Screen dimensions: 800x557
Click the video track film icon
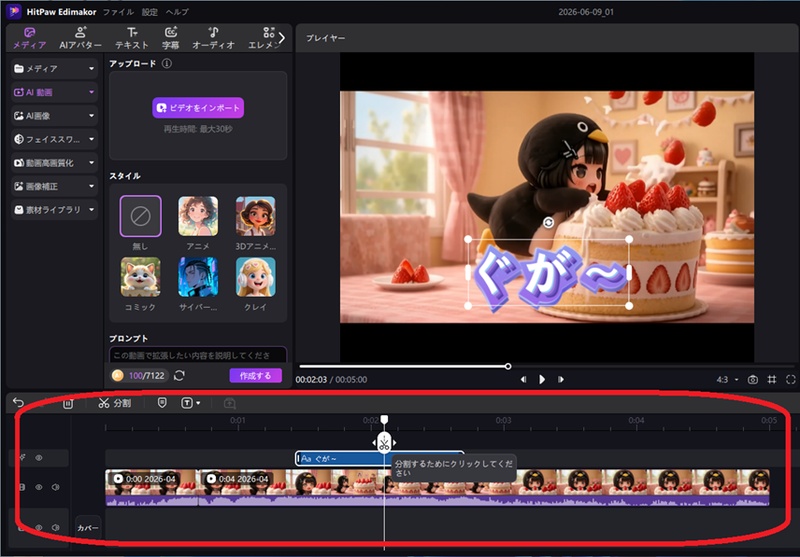(21, 487)
